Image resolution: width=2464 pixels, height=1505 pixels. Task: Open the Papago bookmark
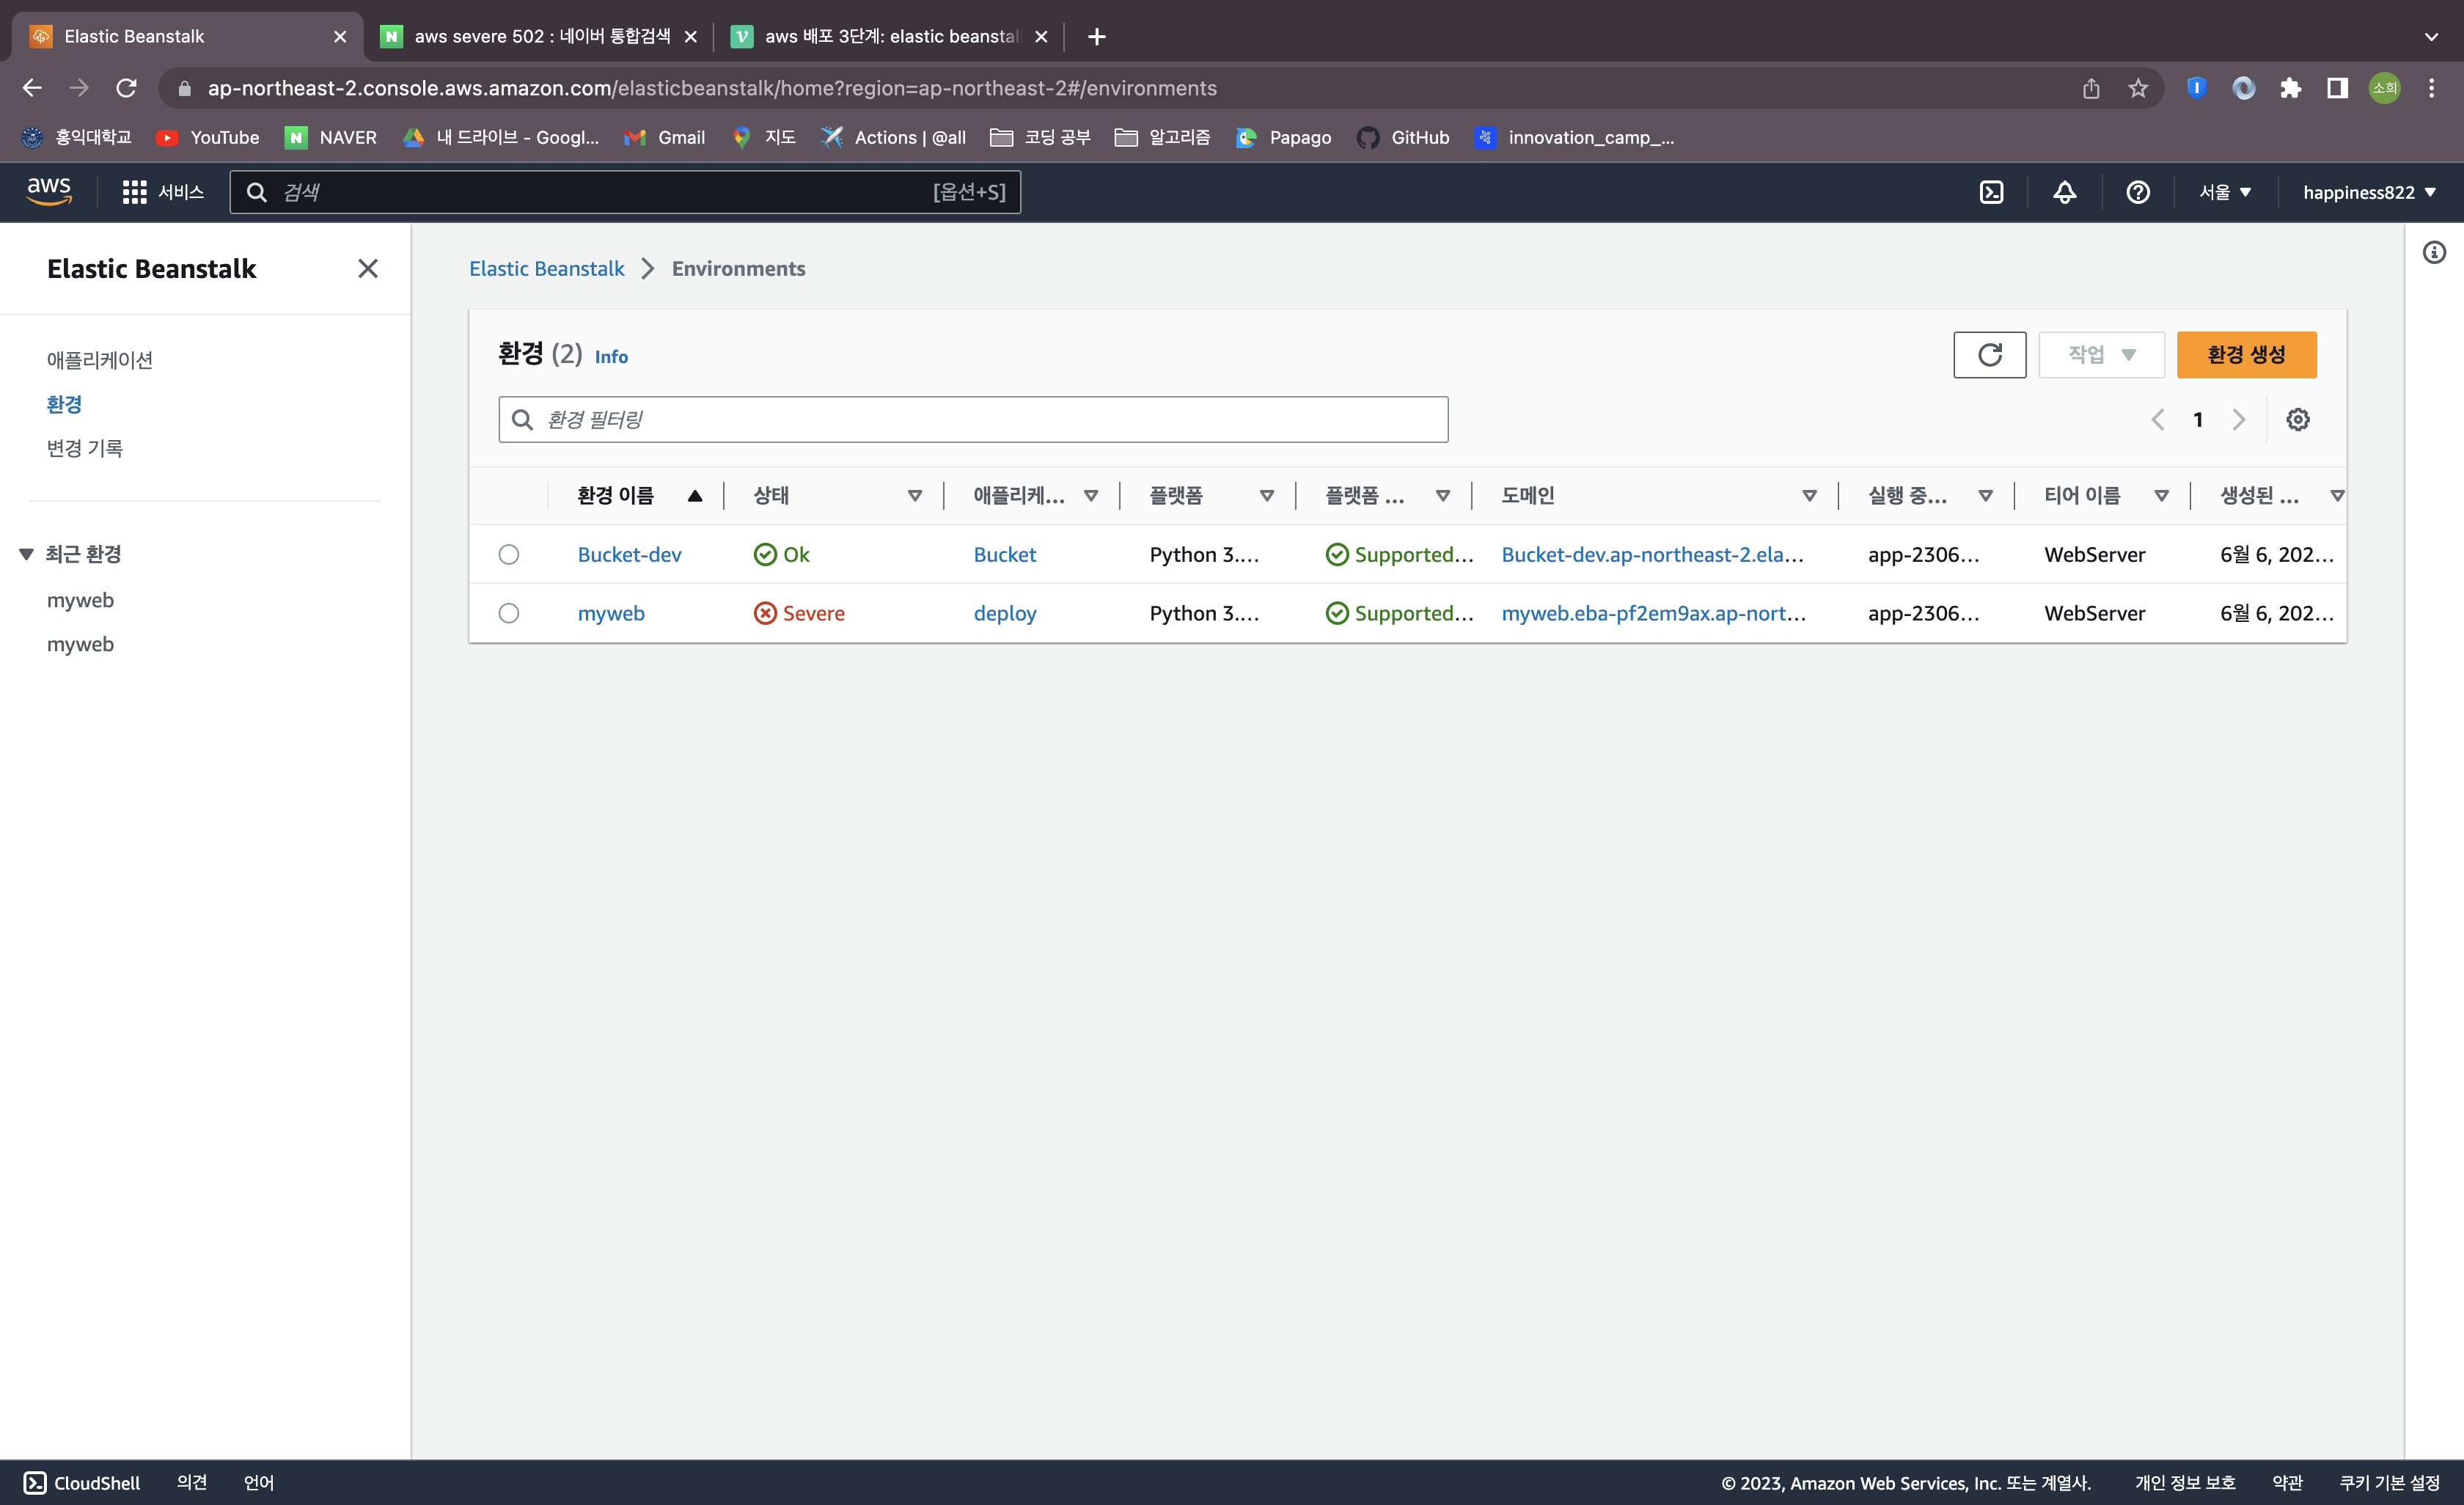[x=1284, y=138]
